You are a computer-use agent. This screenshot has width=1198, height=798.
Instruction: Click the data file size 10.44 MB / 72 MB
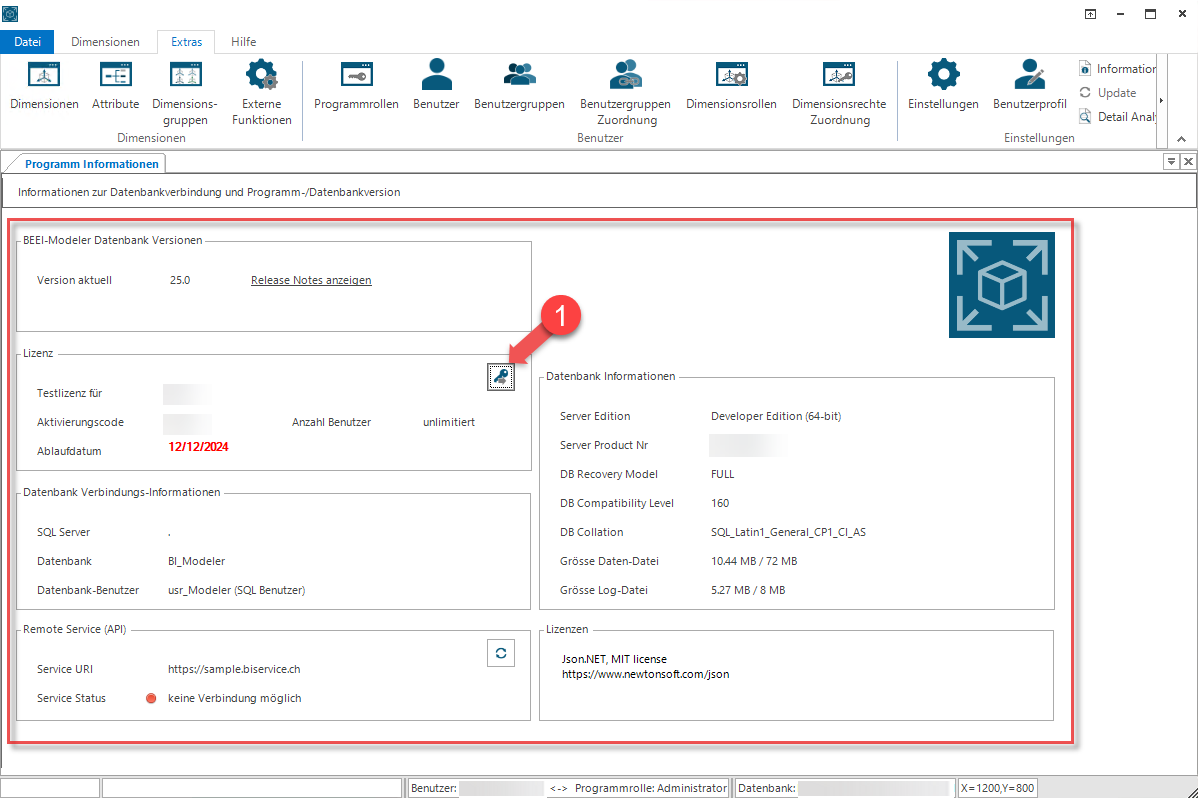coord(753,561)
